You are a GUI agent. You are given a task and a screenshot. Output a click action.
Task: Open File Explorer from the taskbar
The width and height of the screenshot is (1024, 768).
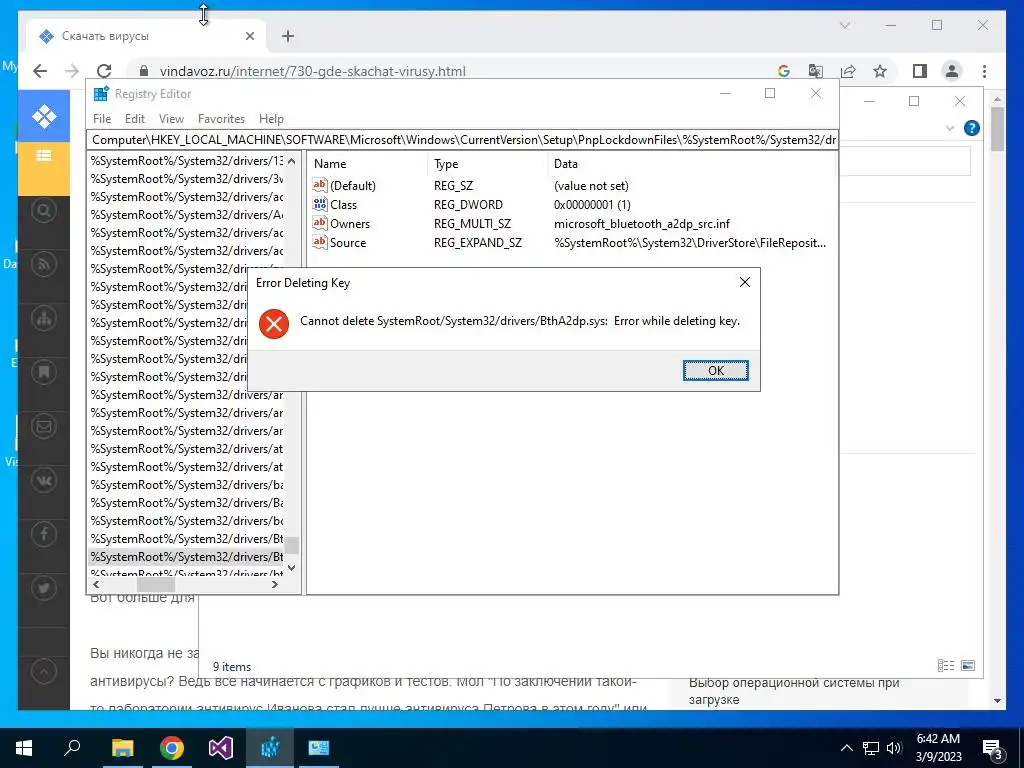click(x=122, y=748)
